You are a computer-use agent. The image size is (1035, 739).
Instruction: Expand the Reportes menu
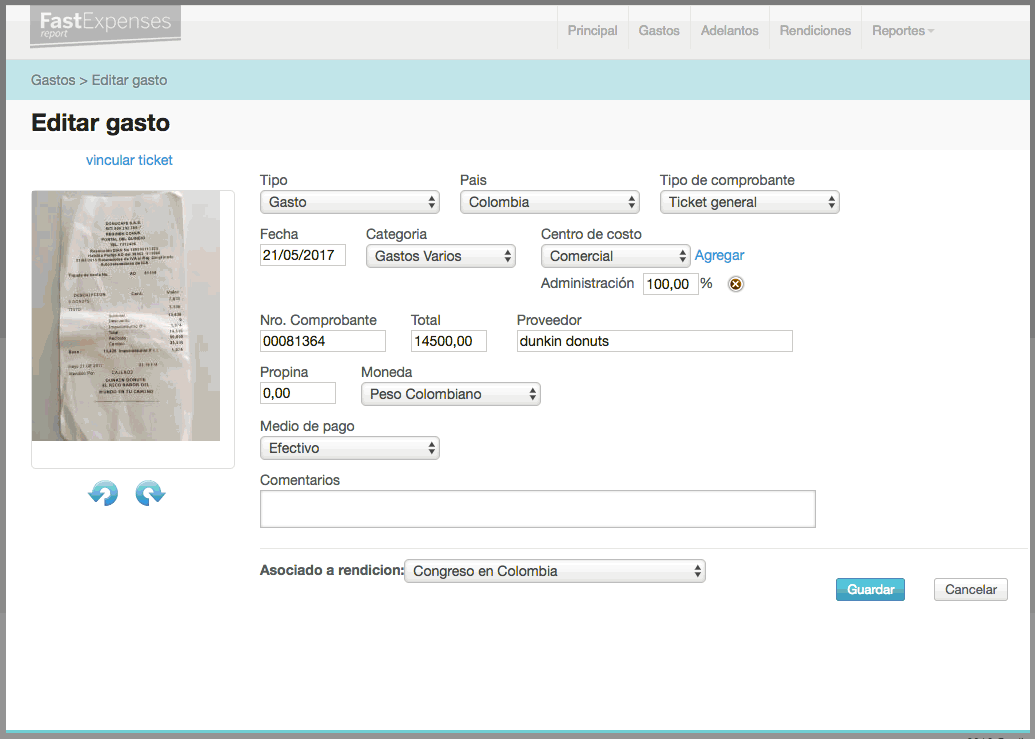point(902,30)
